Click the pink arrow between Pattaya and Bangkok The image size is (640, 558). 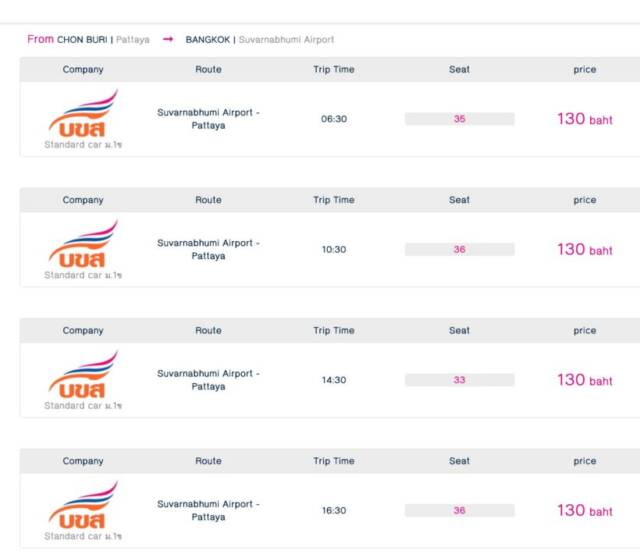168,39
